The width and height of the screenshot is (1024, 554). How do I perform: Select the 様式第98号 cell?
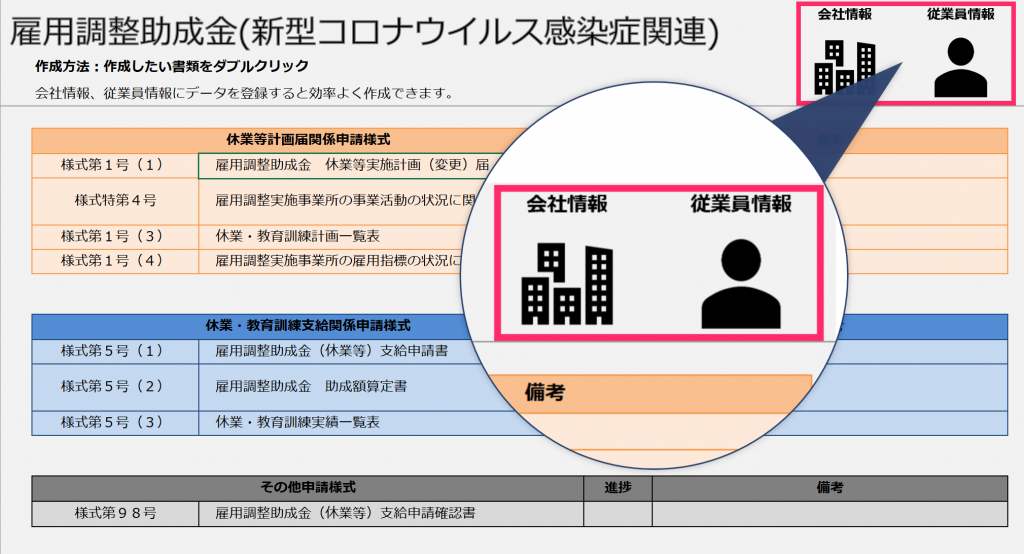click(115, 513)
